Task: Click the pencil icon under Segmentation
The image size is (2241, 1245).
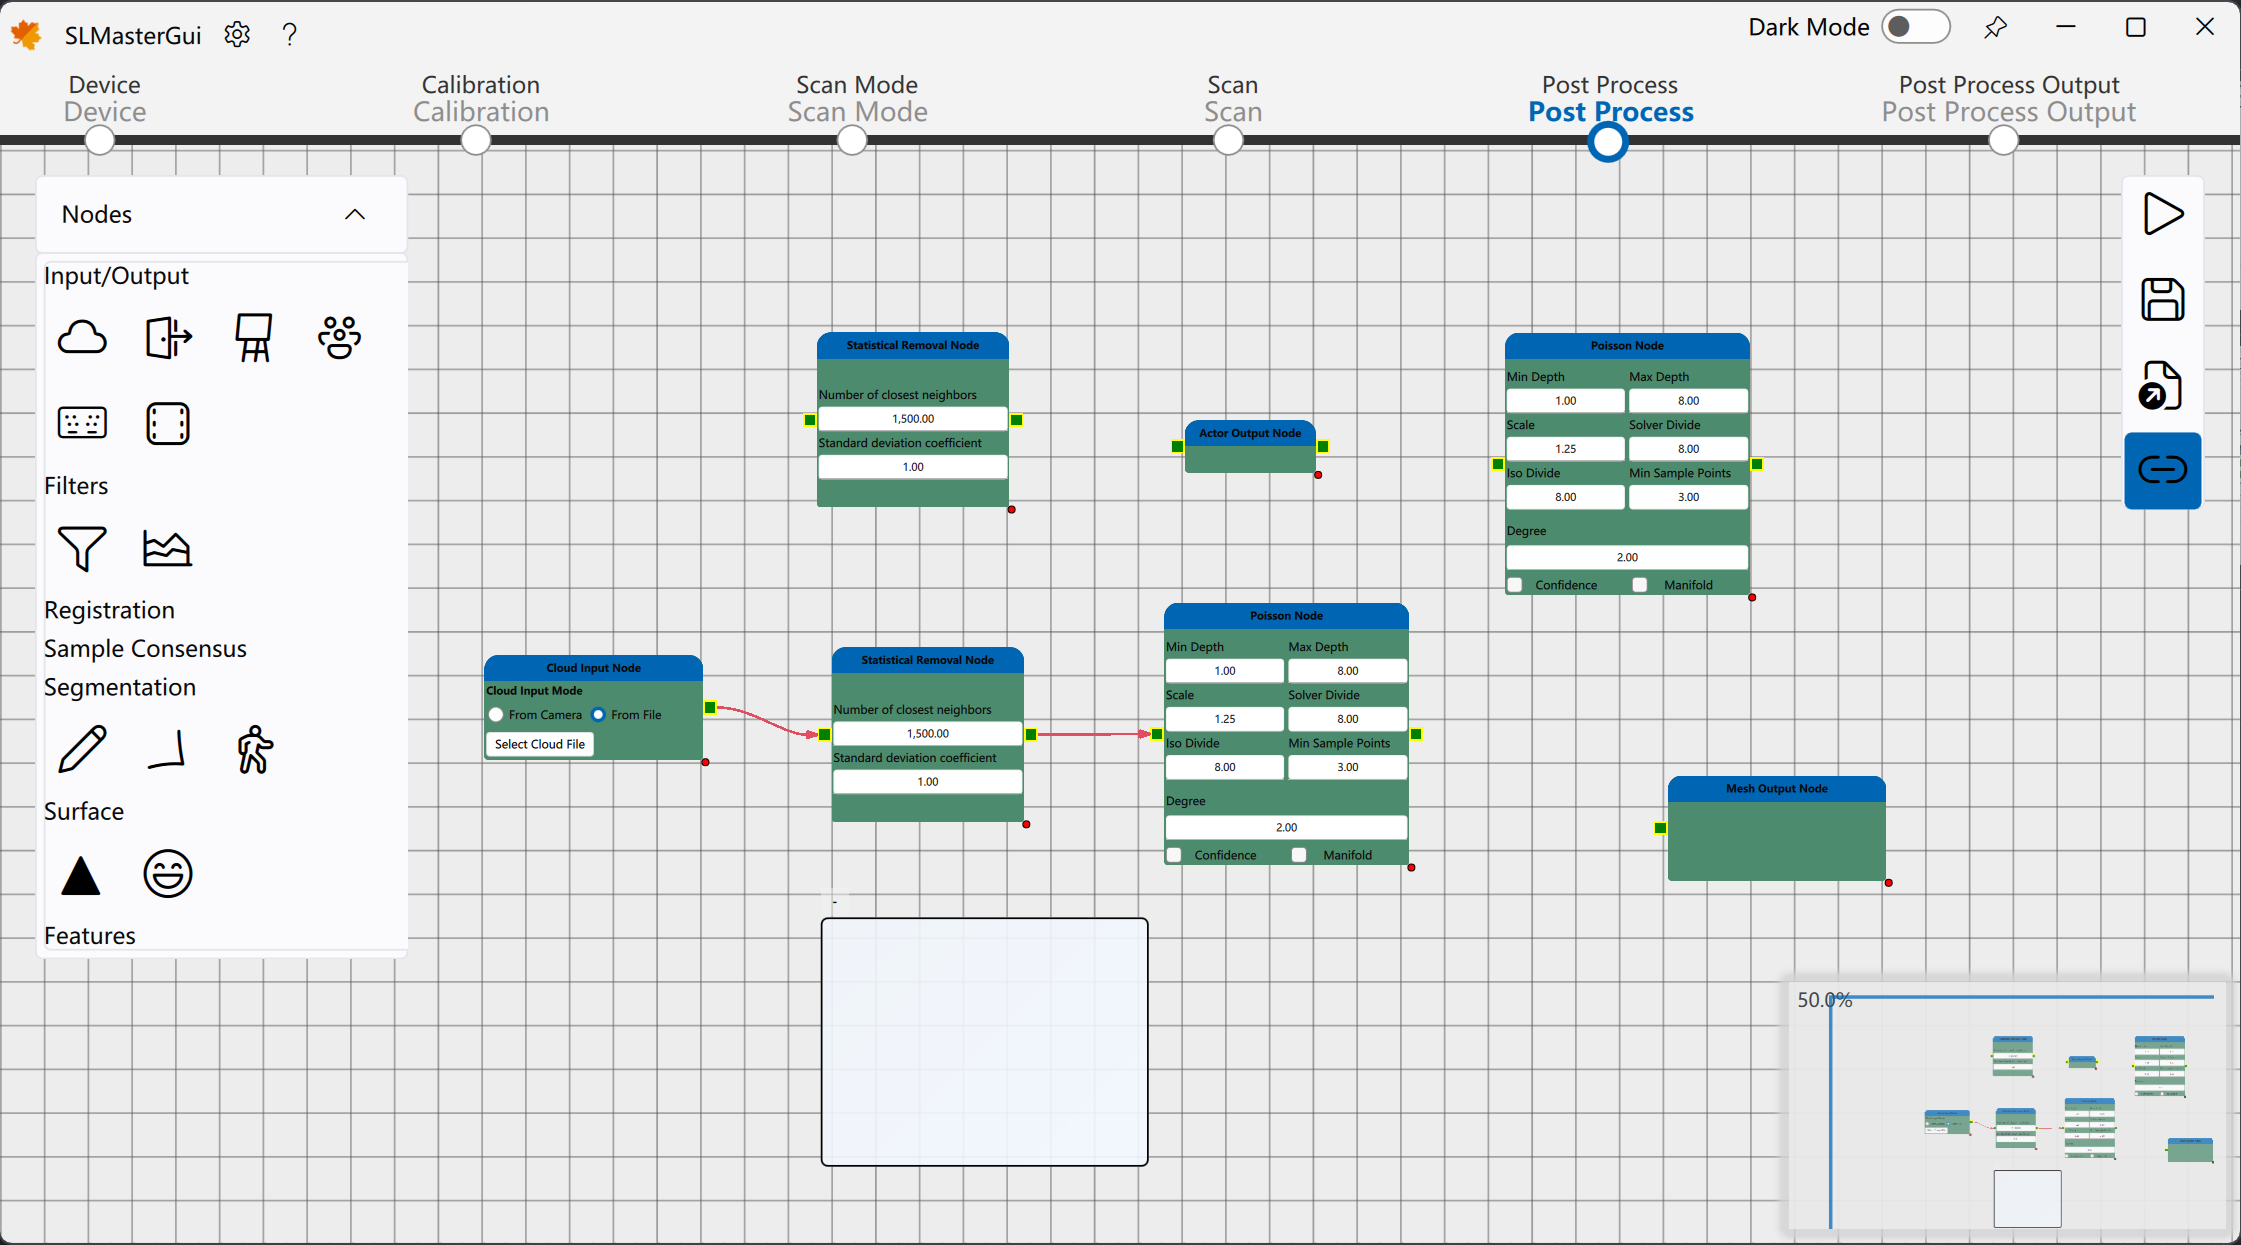Action: pyautogui.click(x=82, y=749)
